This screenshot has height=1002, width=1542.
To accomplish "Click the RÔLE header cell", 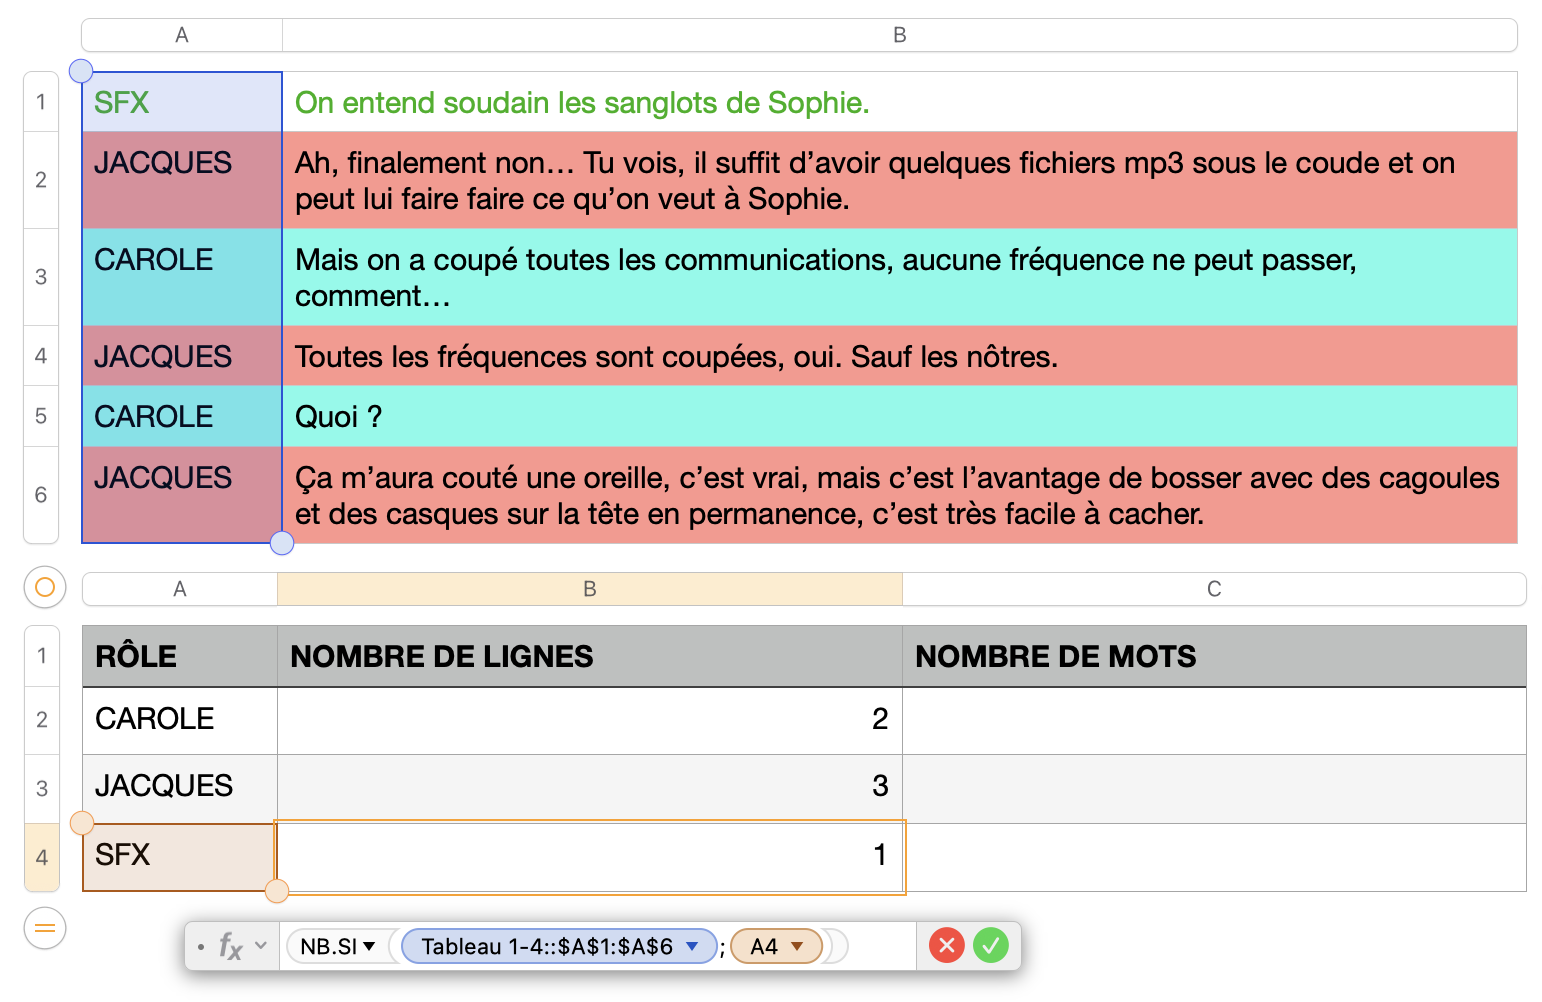I will (x=179, y=656).
